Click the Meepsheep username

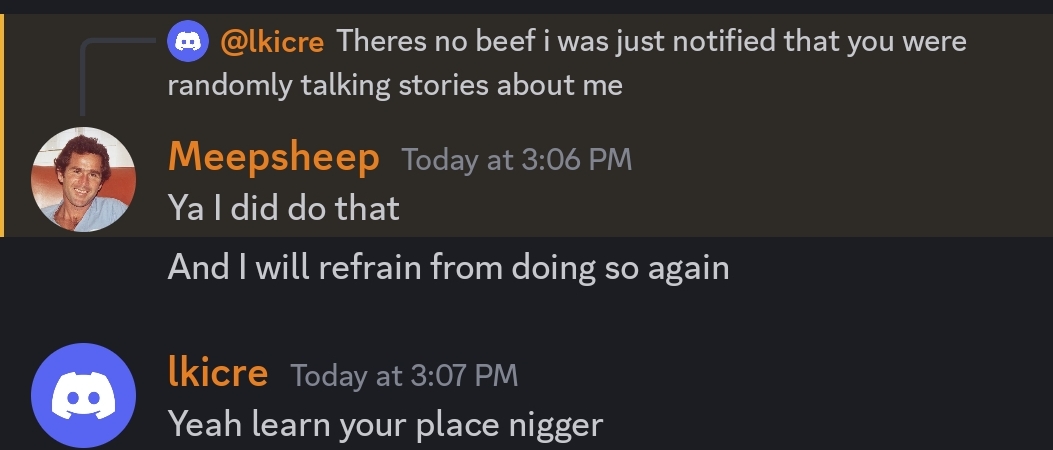point(273,157)
